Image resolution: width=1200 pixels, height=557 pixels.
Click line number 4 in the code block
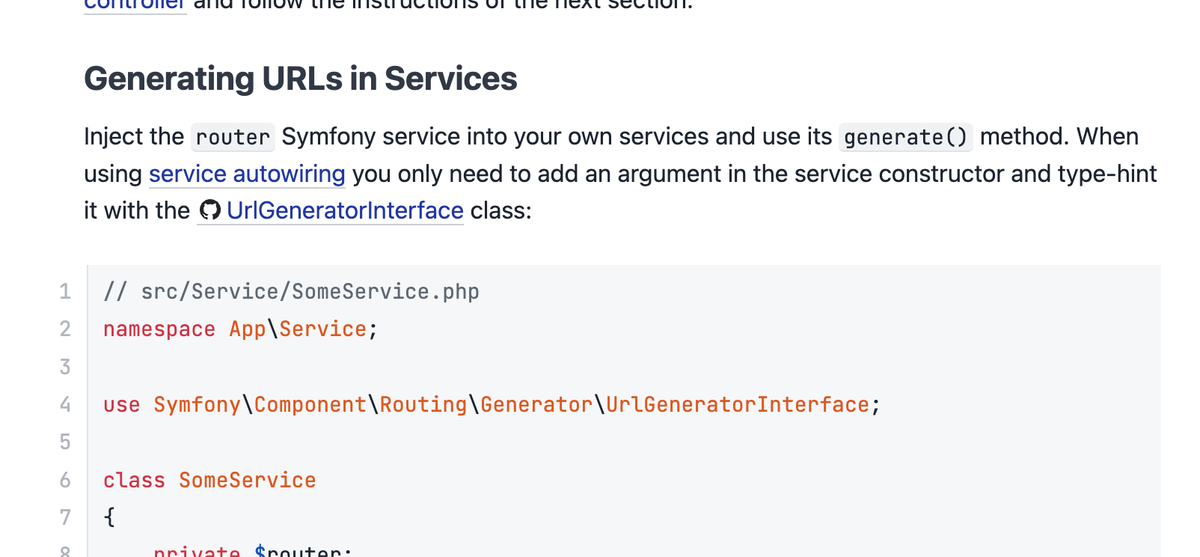coord(65,405)
